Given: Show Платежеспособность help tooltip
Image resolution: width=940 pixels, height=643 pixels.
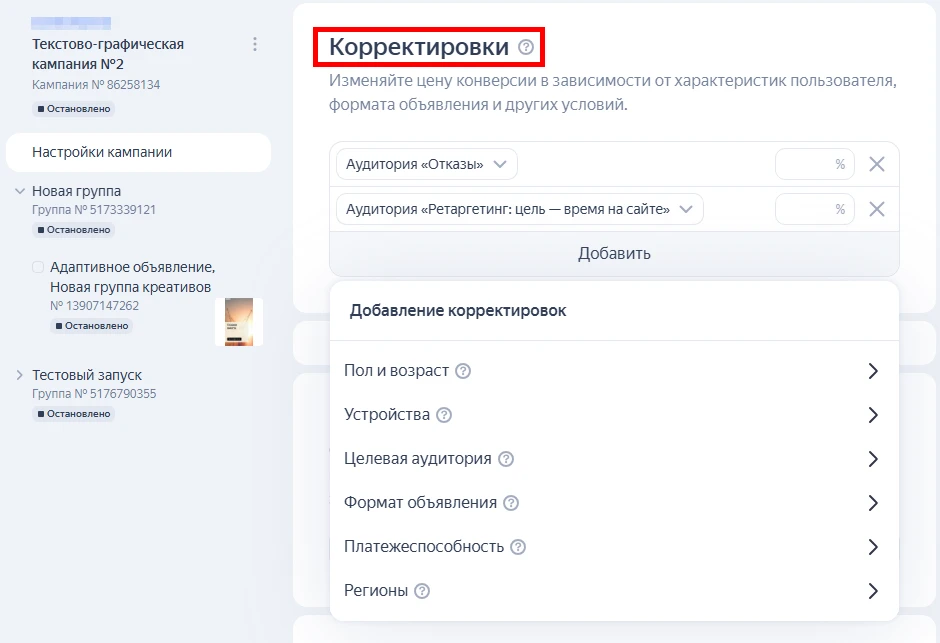Looking at the screenshot, I should coord(518,547).
